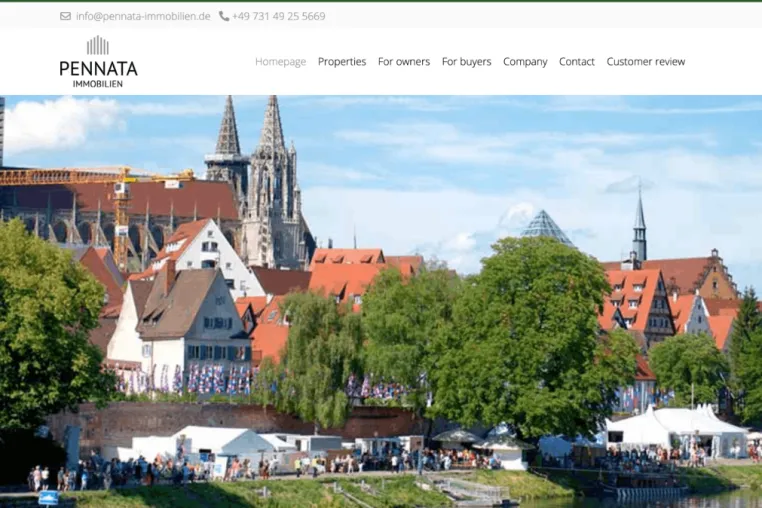Click the Pennata Immobilien logo

pyautogui.click(x=98, y=61)
